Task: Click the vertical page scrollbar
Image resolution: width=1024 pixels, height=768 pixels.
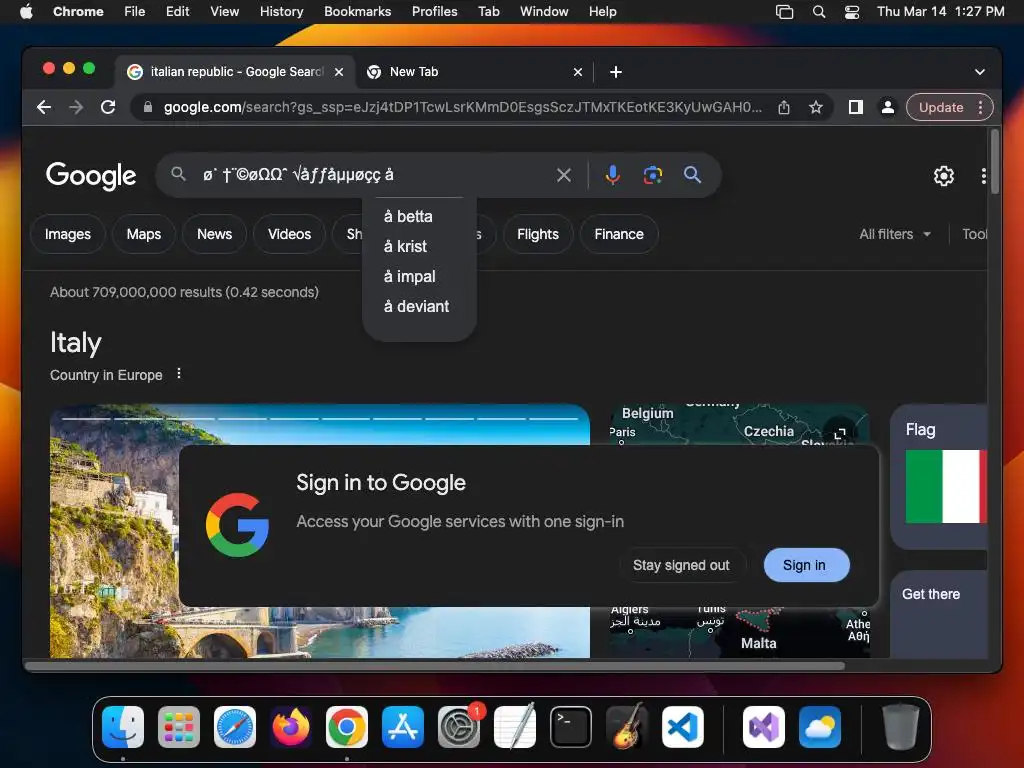Action: [x=995, y=162]
